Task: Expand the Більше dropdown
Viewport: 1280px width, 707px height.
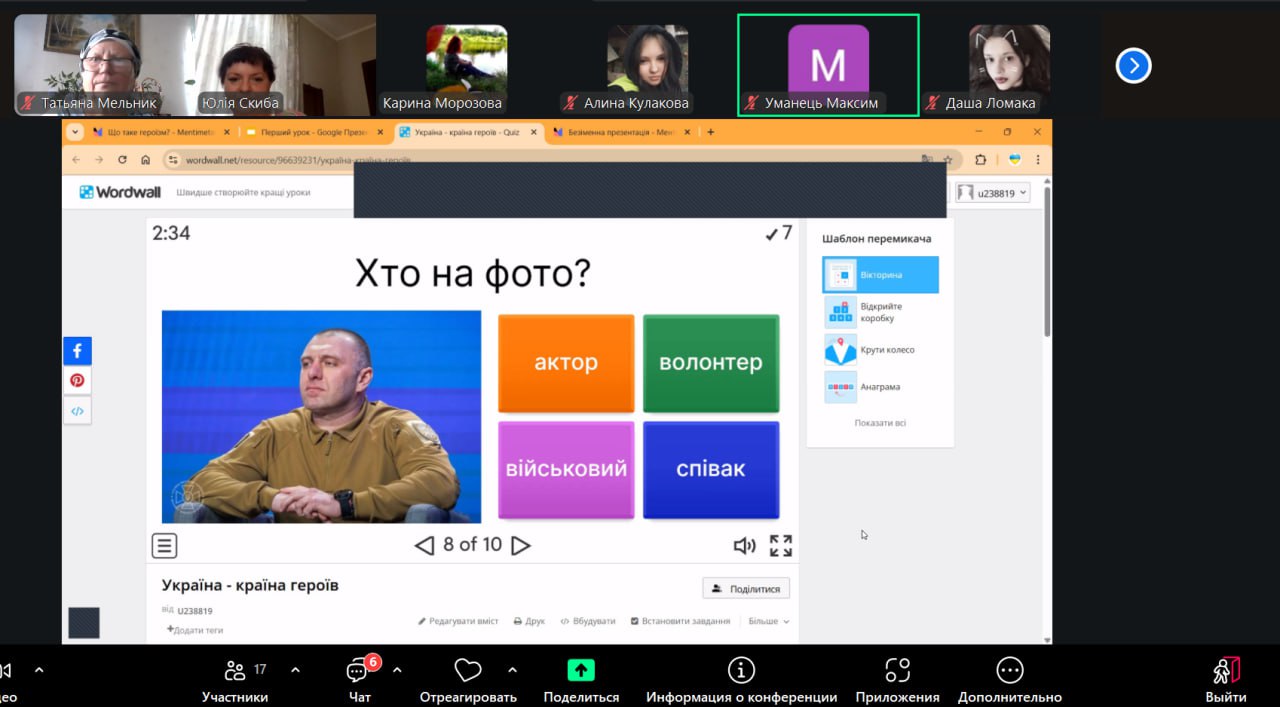Action: [768, 621]
